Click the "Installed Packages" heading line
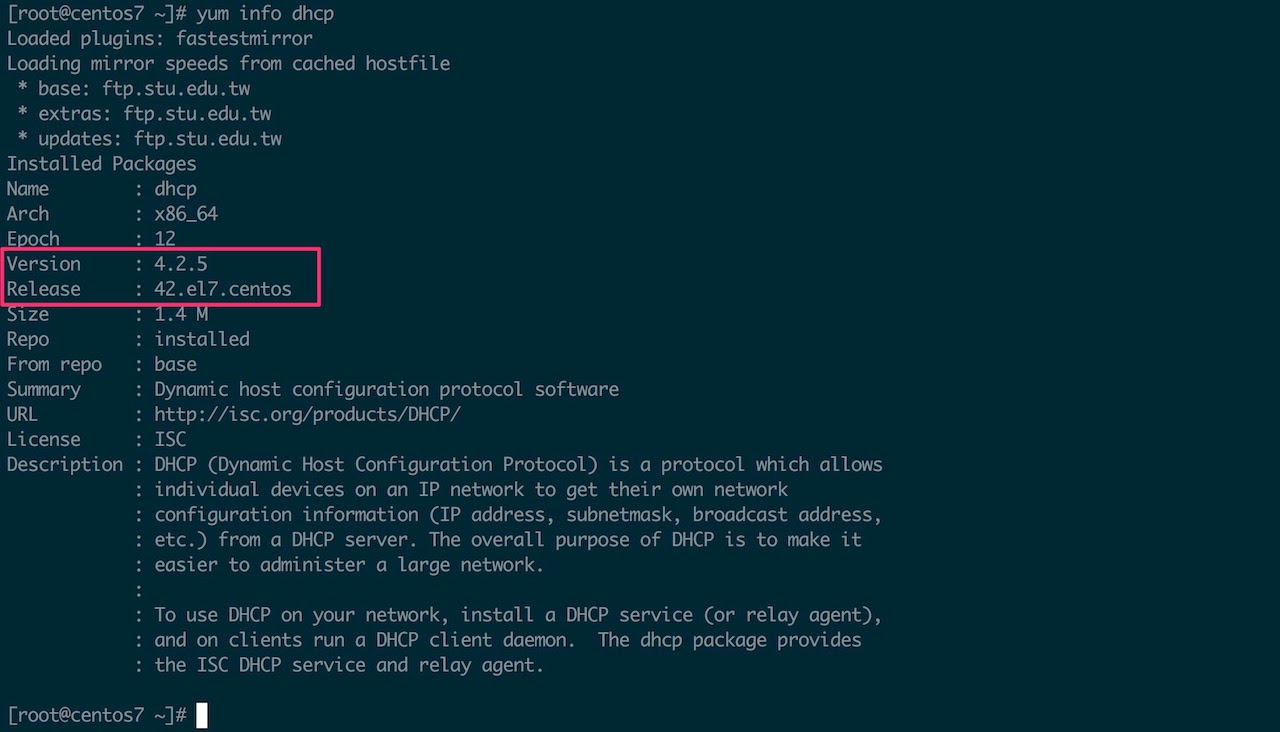Image resolution: width=1280 pixels, height=732 pixels. click(x=102, y=164)
